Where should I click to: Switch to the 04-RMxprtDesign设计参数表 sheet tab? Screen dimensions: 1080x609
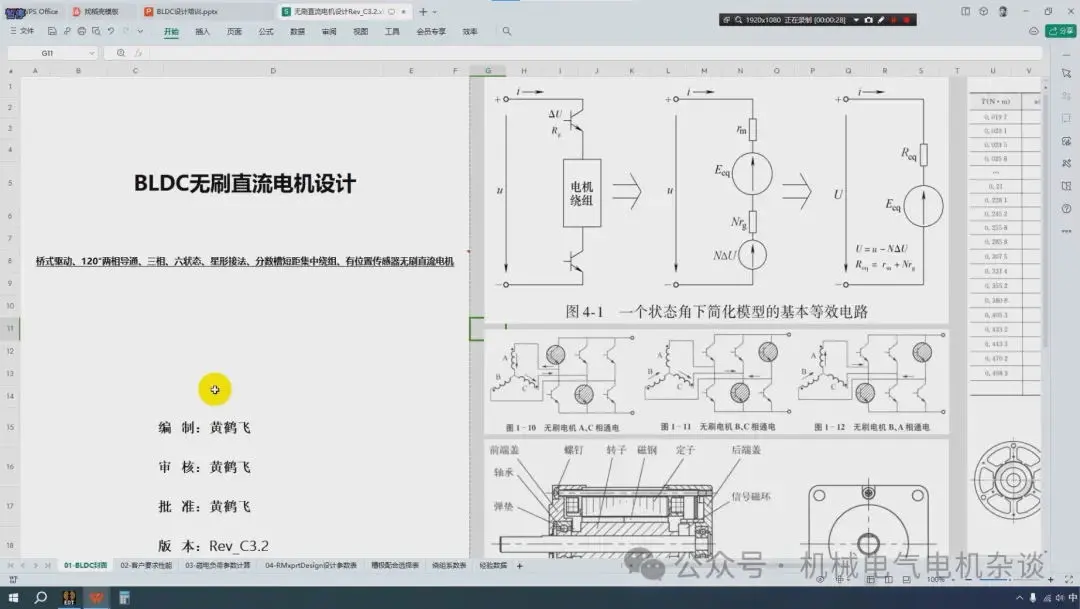[x=311, y=566]
